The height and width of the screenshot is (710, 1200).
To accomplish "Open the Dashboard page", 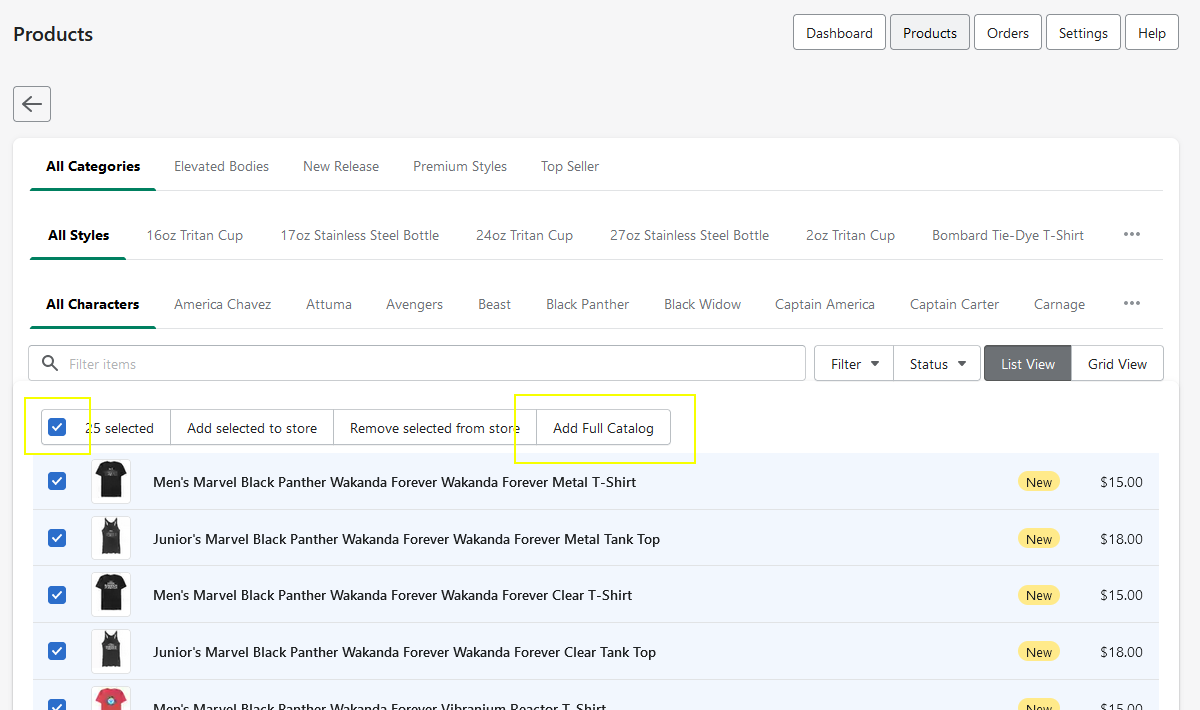I will tap(839, 33).
